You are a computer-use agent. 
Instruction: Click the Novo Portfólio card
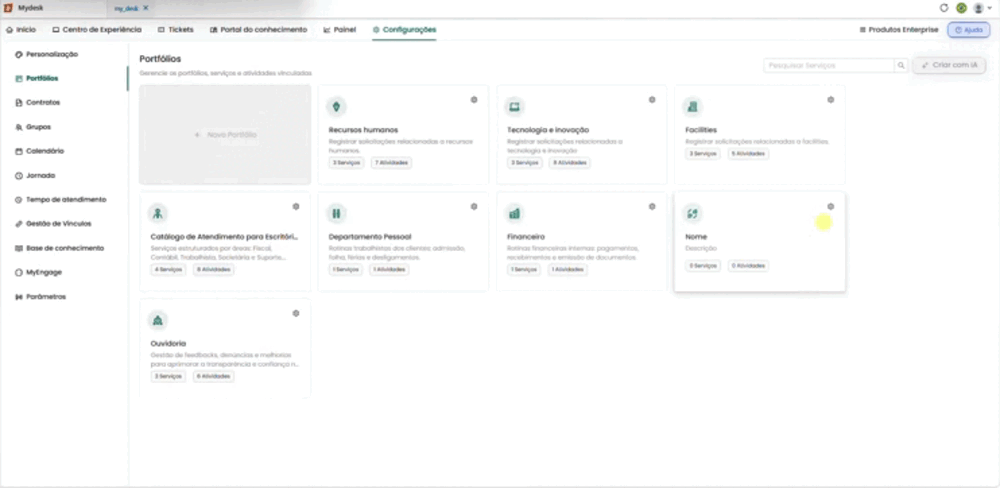click(x=225, y=135)
